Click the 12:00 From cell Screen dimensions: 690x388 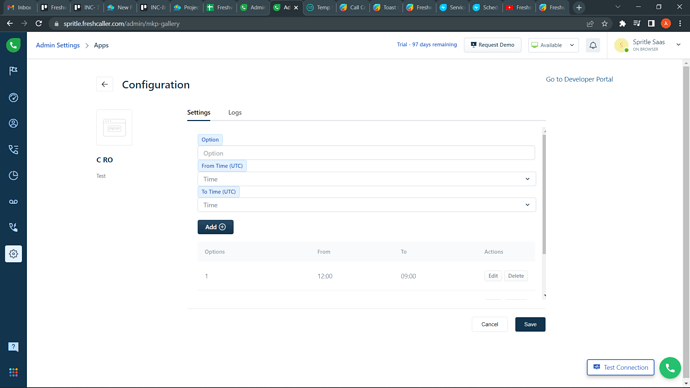325,276
